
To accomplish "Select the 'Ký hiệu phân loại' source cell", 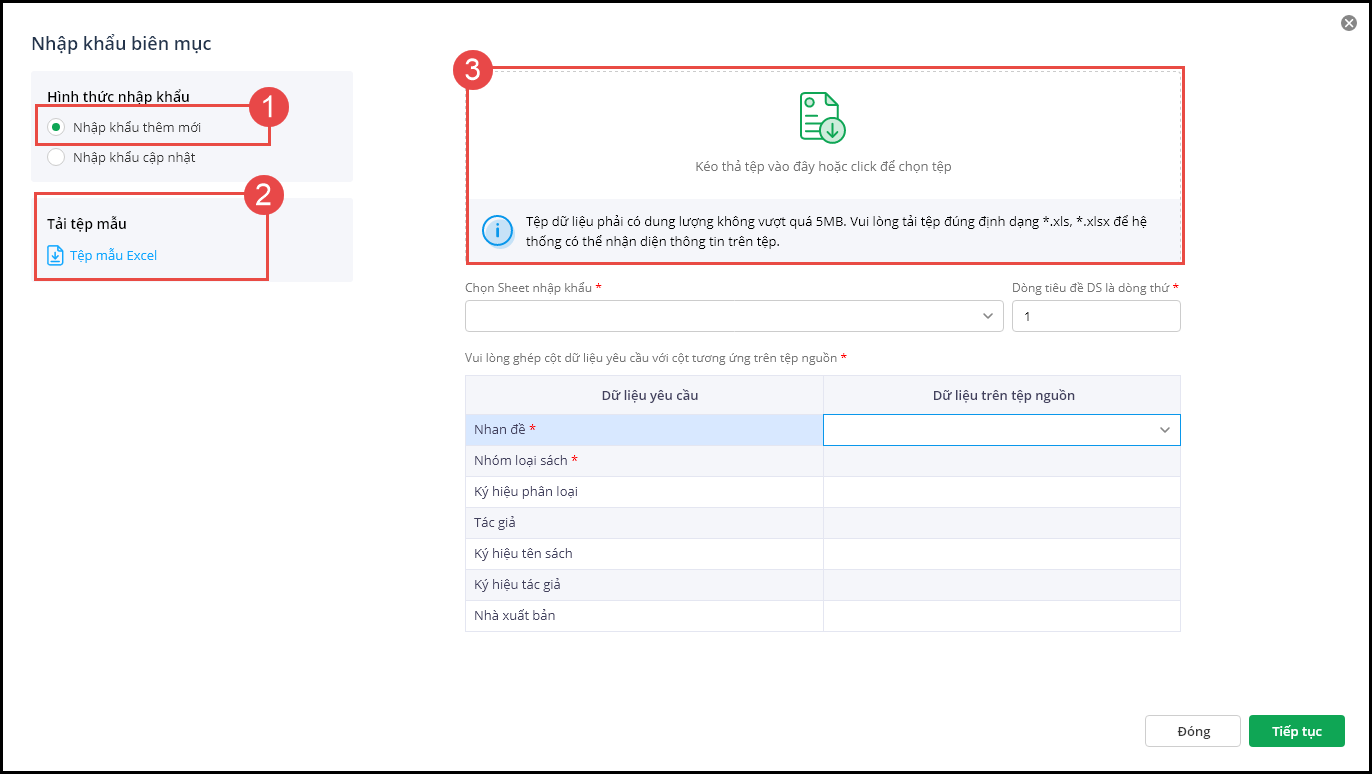I will [x=1001, y=492].
